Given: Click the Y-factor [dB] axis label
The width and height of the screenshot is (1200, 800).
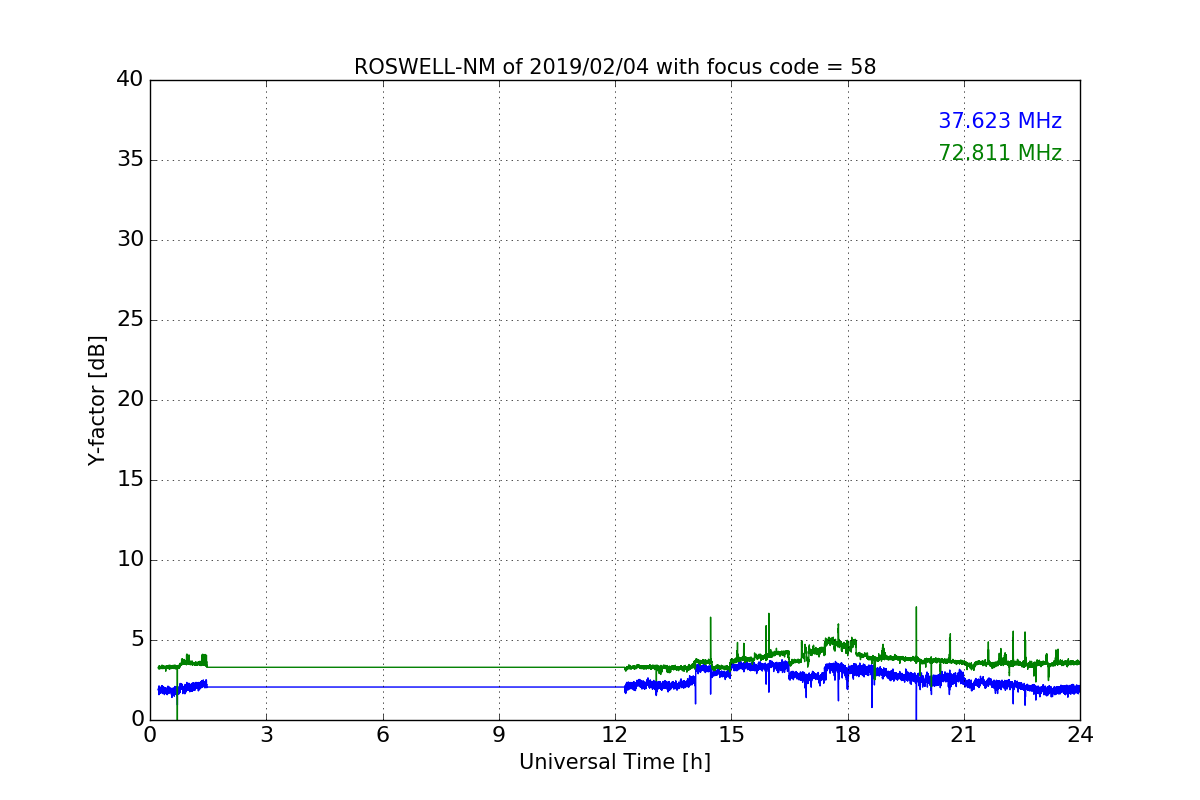Looking at the screenshot, I should [97, 400].
